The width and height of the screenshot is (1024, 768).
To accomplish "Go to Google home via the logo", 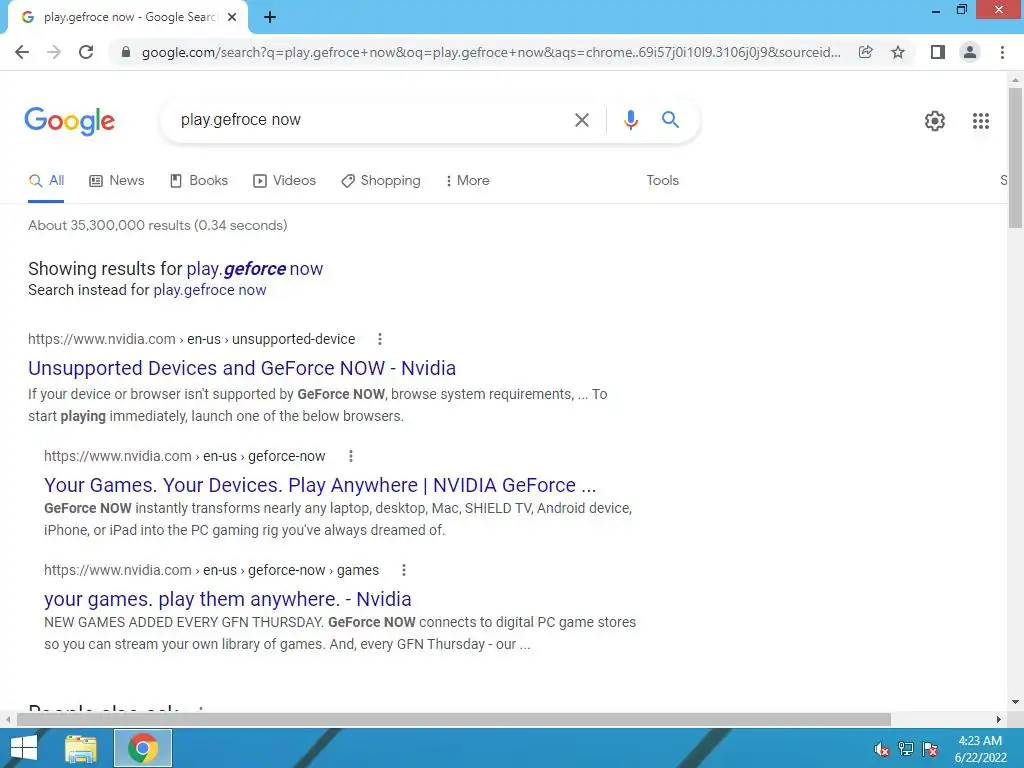I will (x=70, y=121).
